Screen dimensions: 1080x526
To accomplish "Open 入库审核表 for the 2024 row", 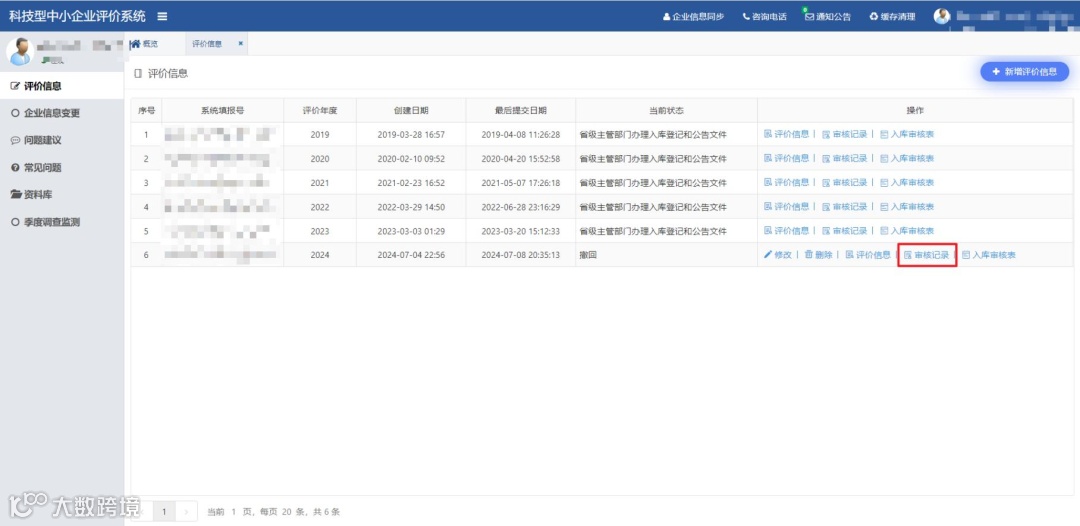I will 988,255.
